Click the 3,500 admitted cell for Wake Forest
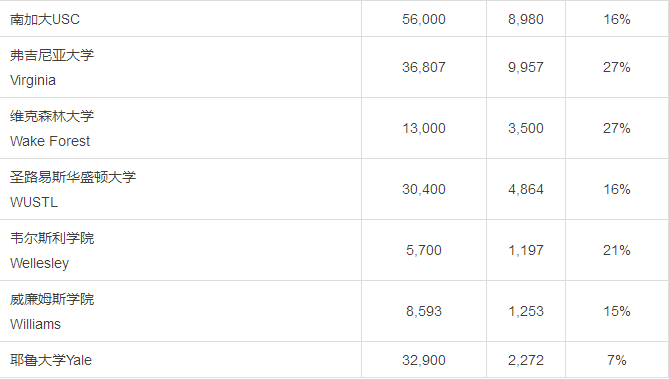Image resolution: width=669 pixels, height=379 pixels. click(x=526, y=128)
